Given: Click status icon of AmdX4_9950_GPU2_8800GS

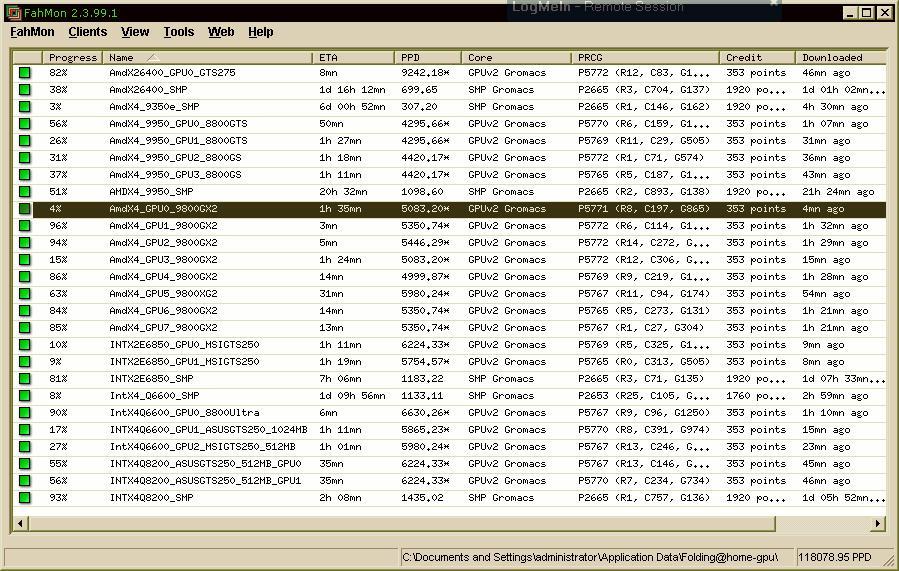Looking at the screenshot, I should coord(25,158).
